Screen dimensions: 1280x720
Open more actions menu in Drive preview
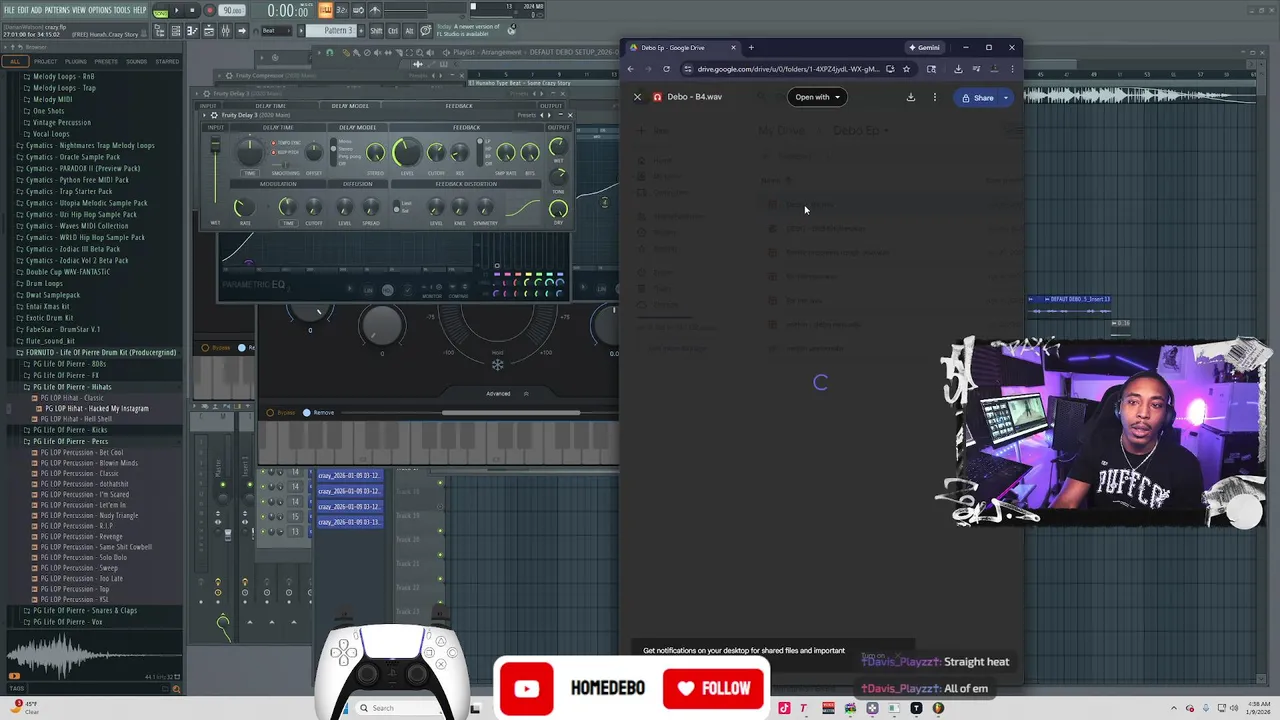coord(935,97)
